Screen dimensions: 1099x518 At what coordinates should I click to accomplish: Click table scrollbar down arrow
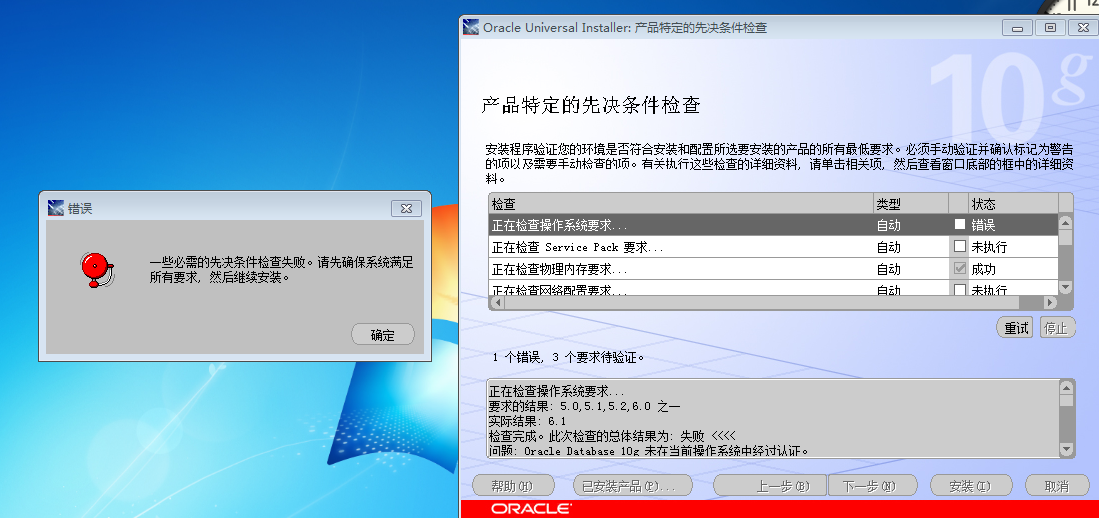click(1065, 287)
